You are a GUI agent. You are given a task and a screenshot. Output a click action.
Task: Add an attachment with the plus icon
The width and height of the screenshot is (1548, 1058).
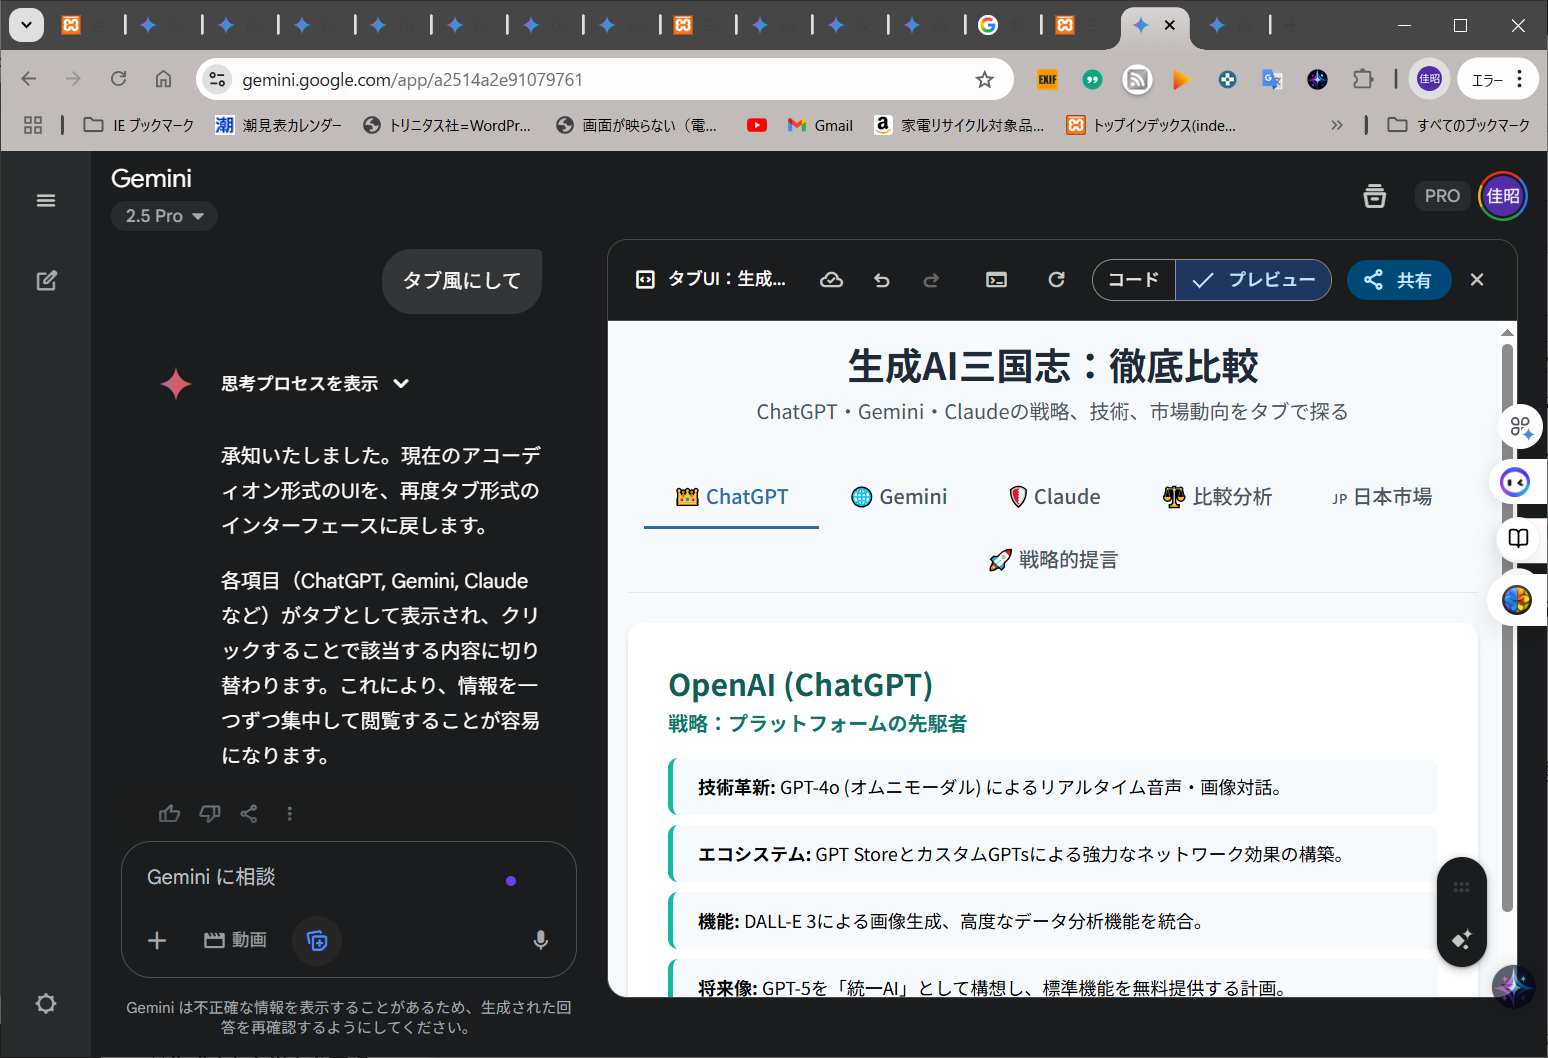(x=157, y=940)
